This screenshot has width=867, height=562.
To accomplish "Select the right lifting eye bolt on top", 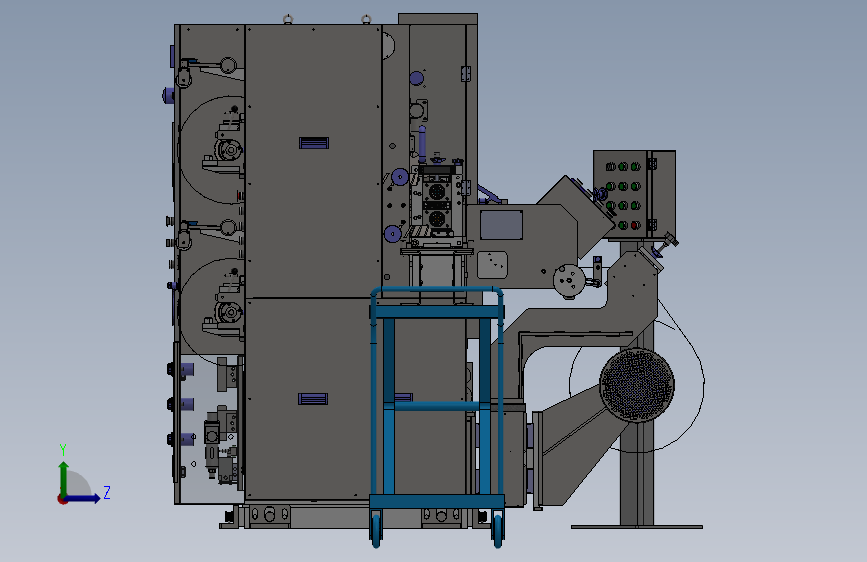I will (365, 19).
